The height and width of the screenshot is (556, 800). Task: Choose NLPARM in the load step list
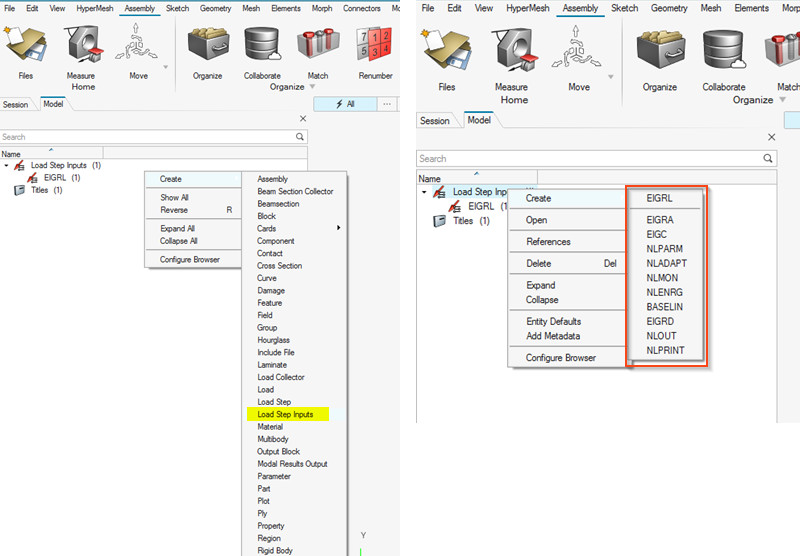[x=665, y=249]
